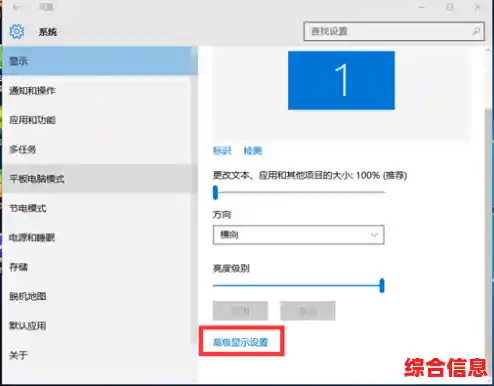The image size is (494, 386).
Task: Click the 标识 identify link
Action: coord(222,151)
